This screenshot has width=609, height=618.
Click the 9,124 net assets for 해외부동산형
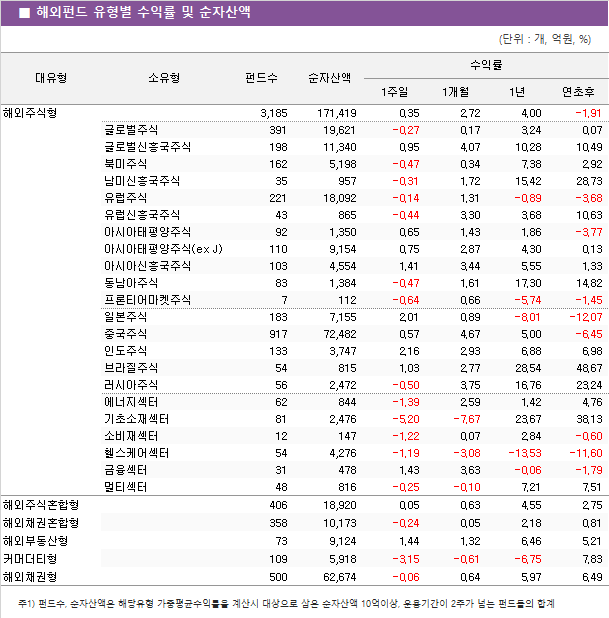pyautogui.click(x=343, y=541)
